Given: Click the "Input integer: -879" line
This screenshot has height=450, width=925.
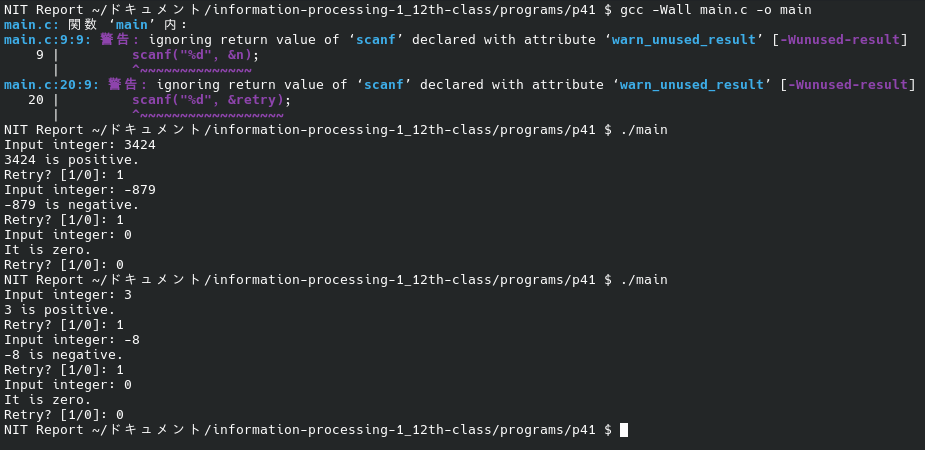Looking at the screenshot, I should (x=80, y=189).
